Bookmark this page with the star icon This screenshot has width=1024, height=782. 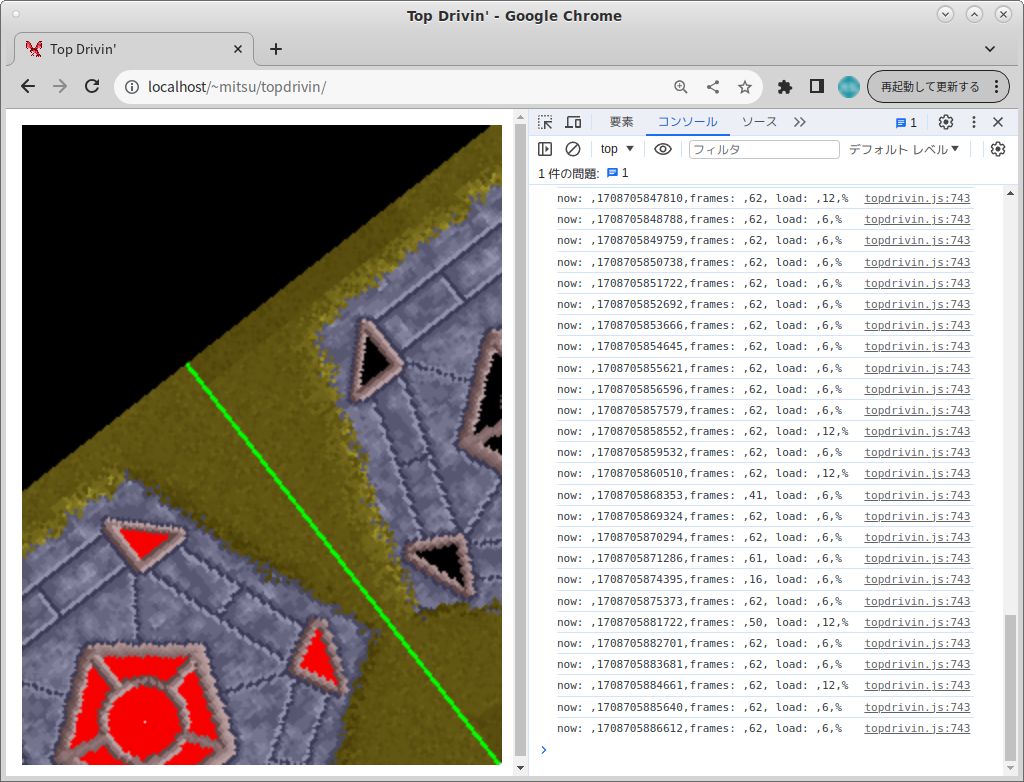click(x=745, y=87)
